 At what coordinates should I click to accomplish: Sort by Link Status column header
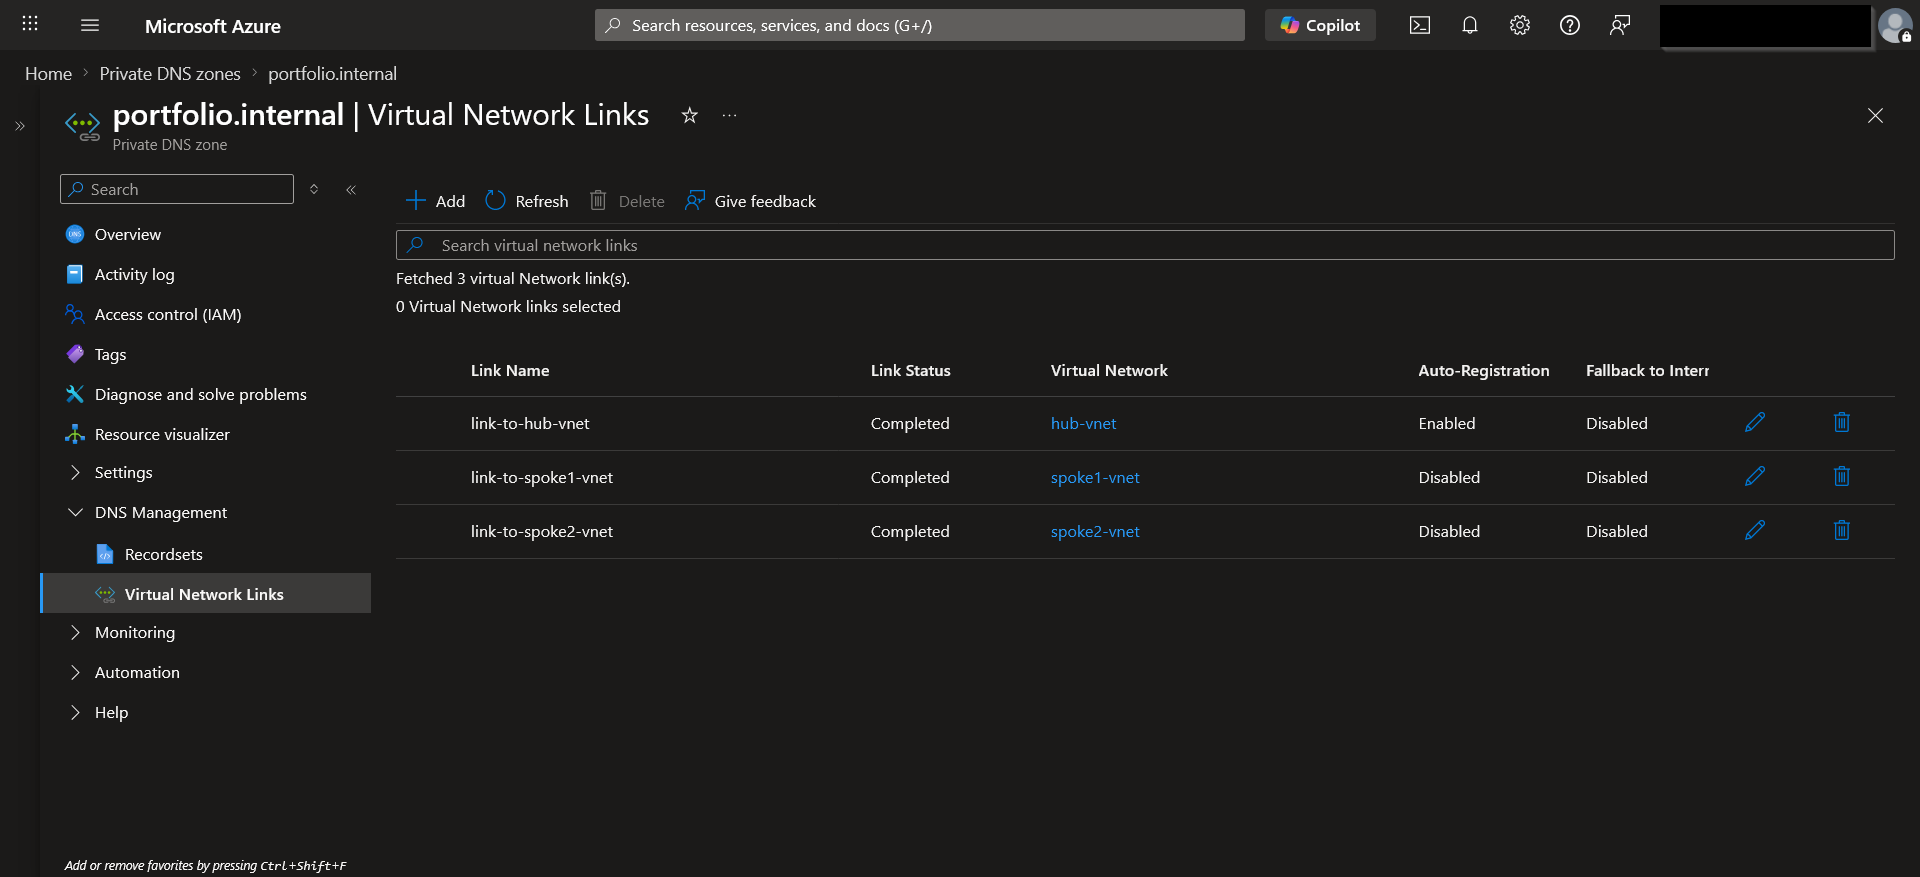tap(910, 370)
